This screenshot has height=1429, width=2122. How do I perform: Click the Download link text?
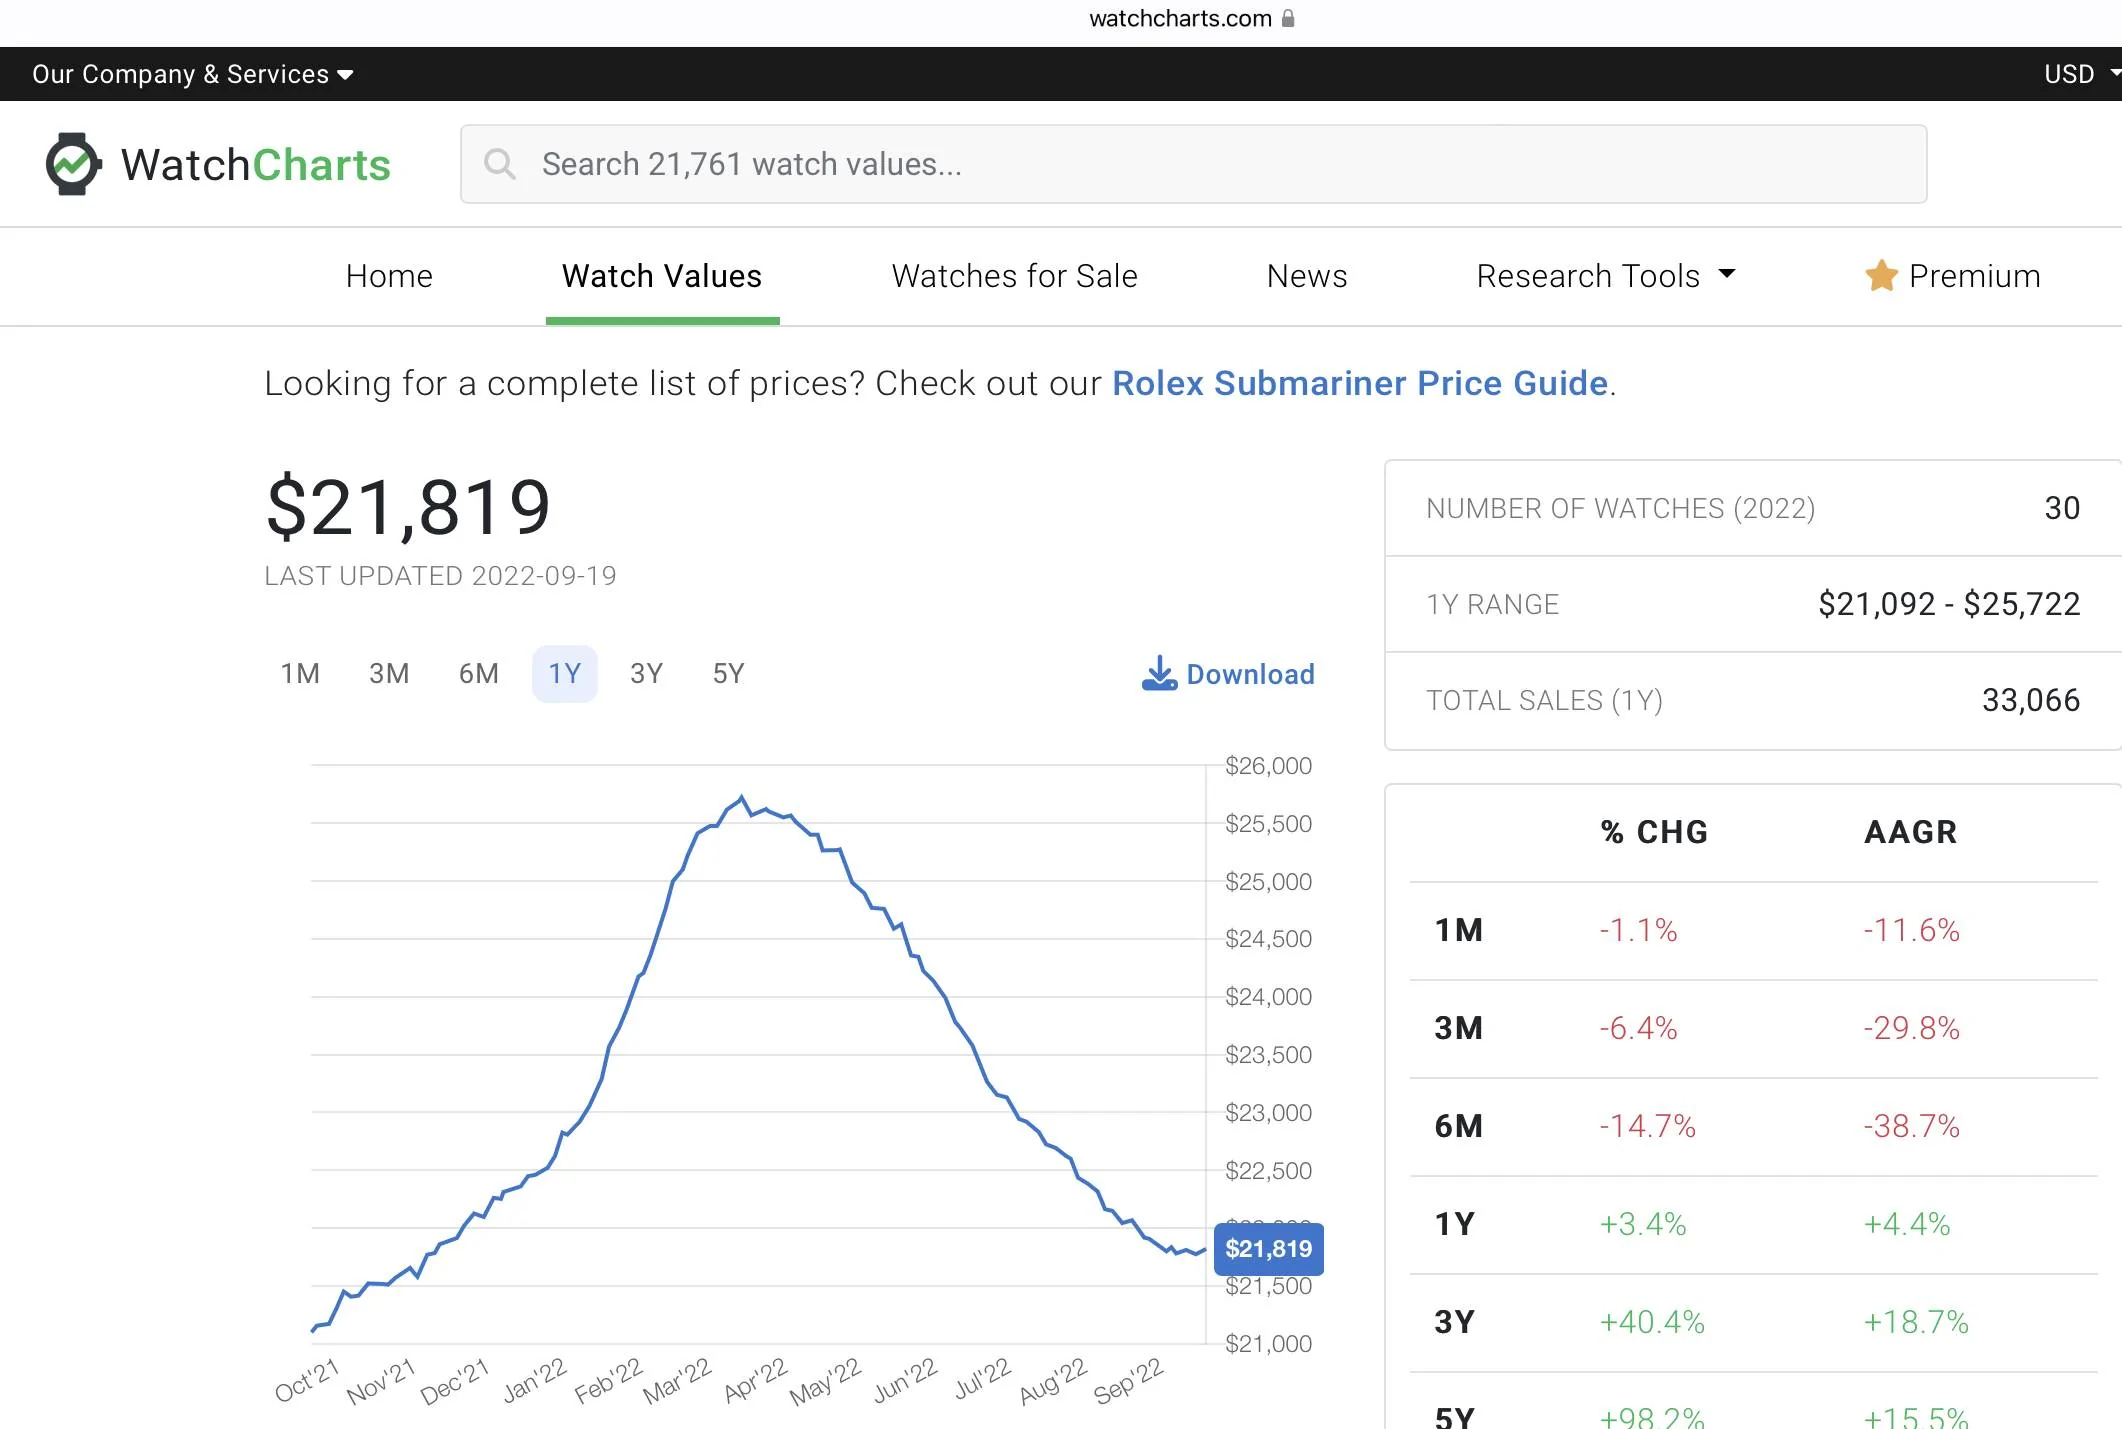(1250, 675)
